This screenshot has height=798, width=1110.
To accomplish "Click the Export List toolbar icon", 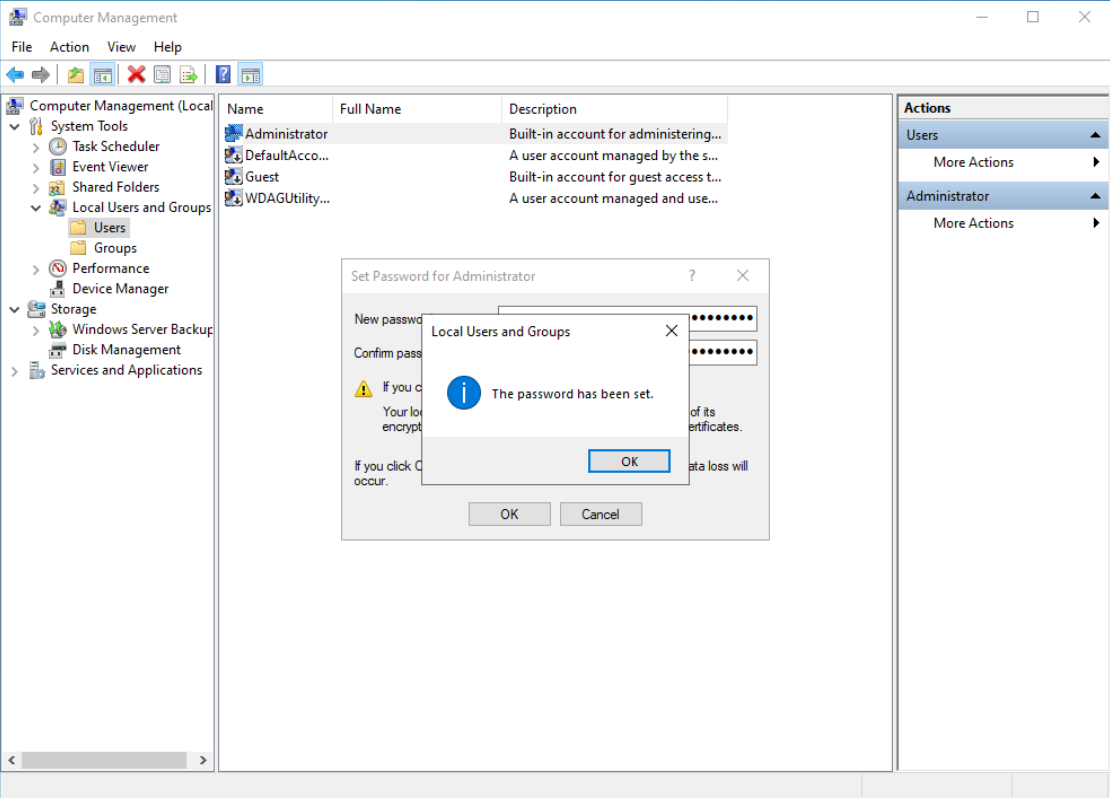I will coord(188,74).
